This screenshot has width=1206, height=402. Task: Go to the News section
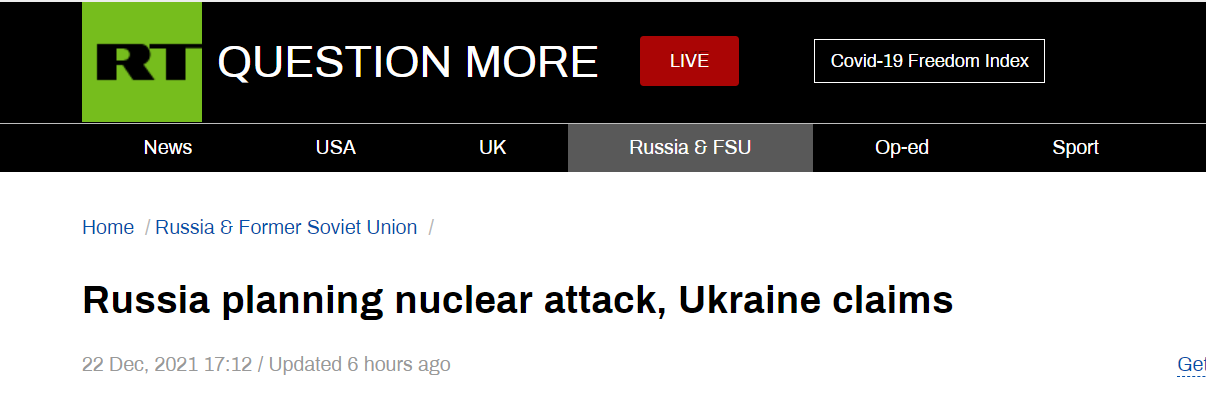[x=168, y=148]
